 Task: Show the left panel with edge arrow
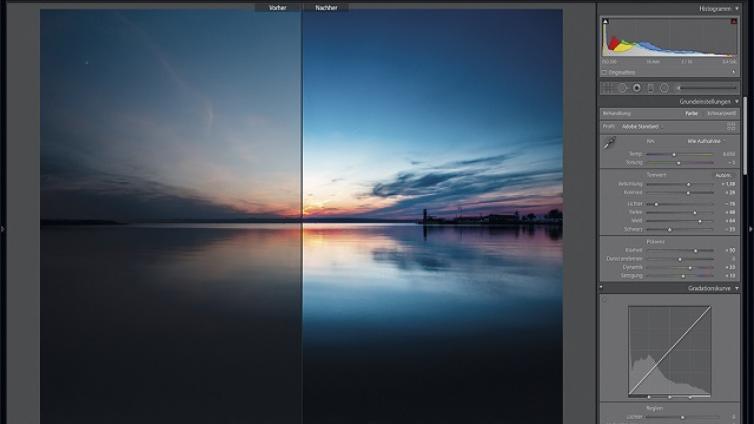coord(2,229)
